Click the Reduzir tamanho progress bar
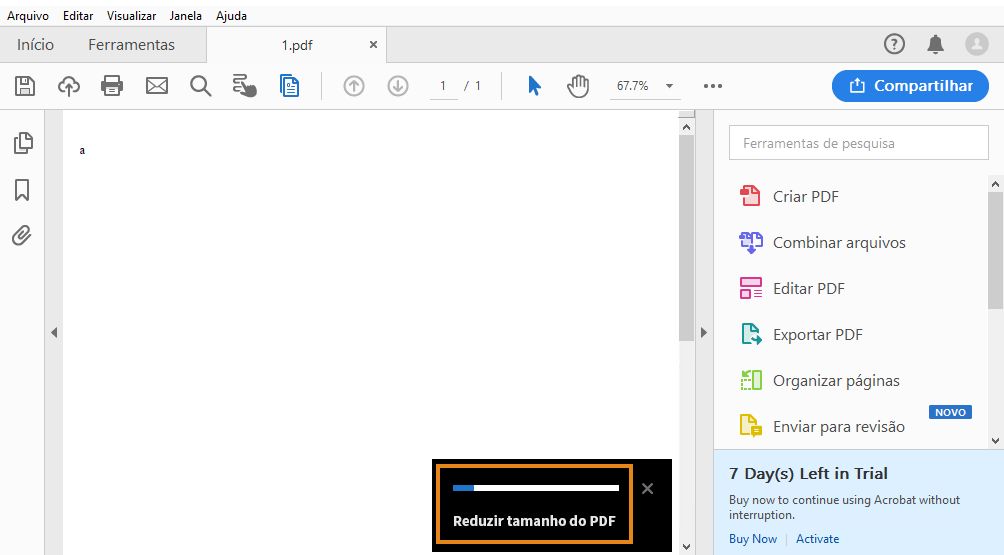The height and width of the screenshot is (555, 1004). pos(535,488)
